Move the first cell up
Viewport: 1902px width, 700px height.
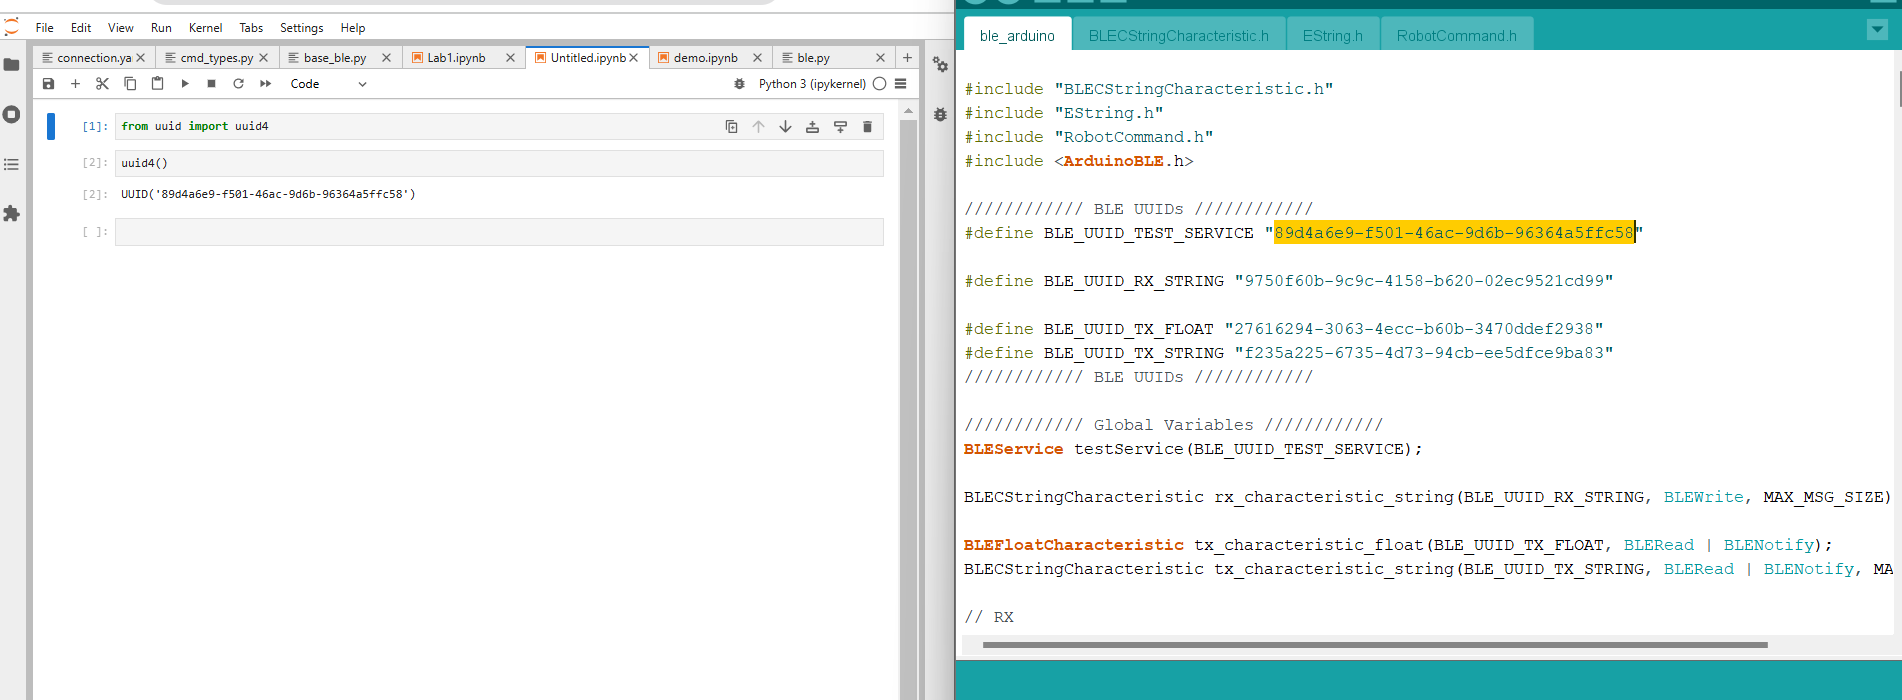[x=758, y=127]
